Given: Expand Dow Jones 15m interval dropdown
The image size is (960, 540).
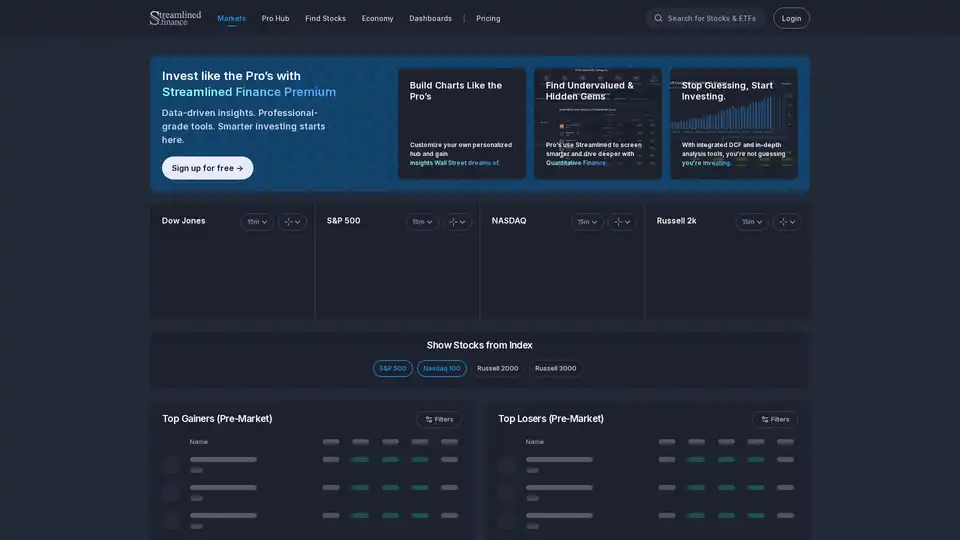Looking at the screenshot, I should tap(257, 222).
